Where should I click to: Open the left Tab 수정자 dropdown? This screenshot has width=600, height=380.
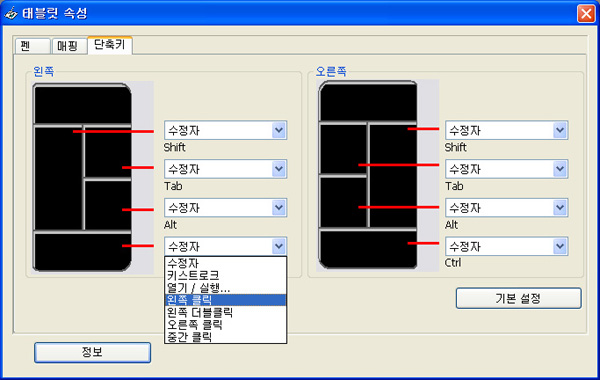click(x=225, y=169)
